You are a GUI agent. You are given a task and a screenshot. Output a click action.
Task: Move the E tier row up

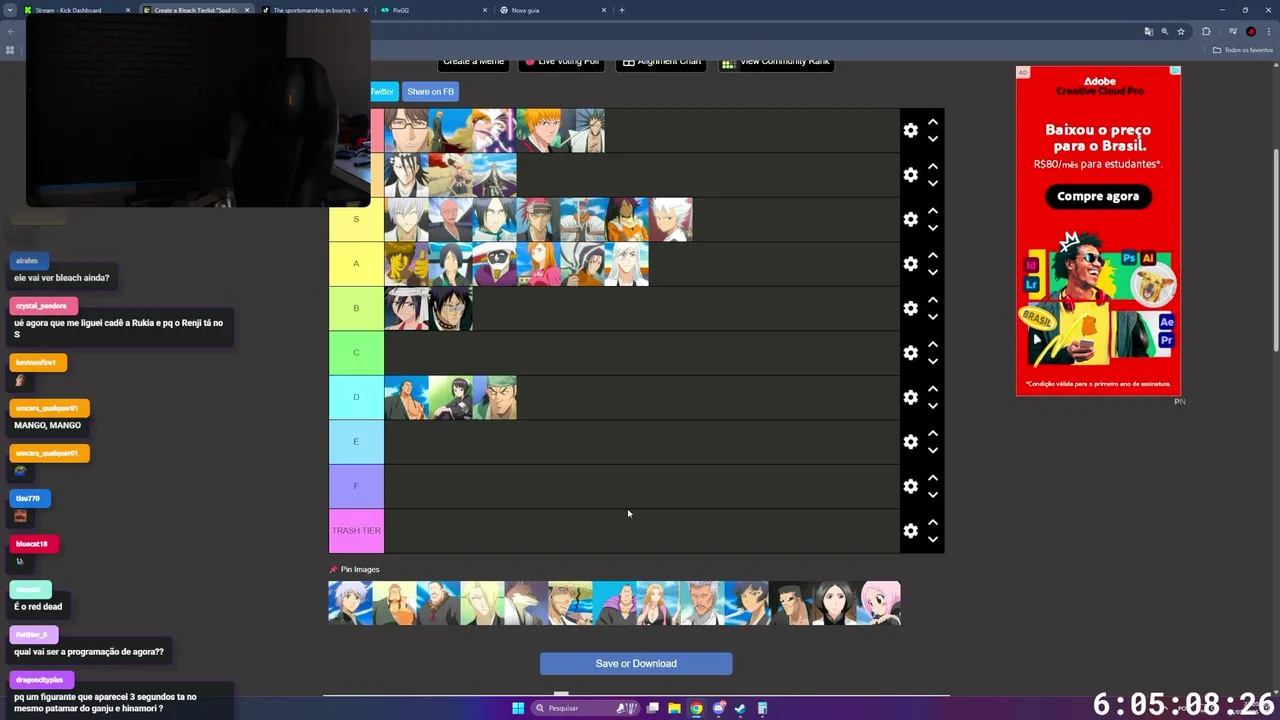tap(933, 433)
